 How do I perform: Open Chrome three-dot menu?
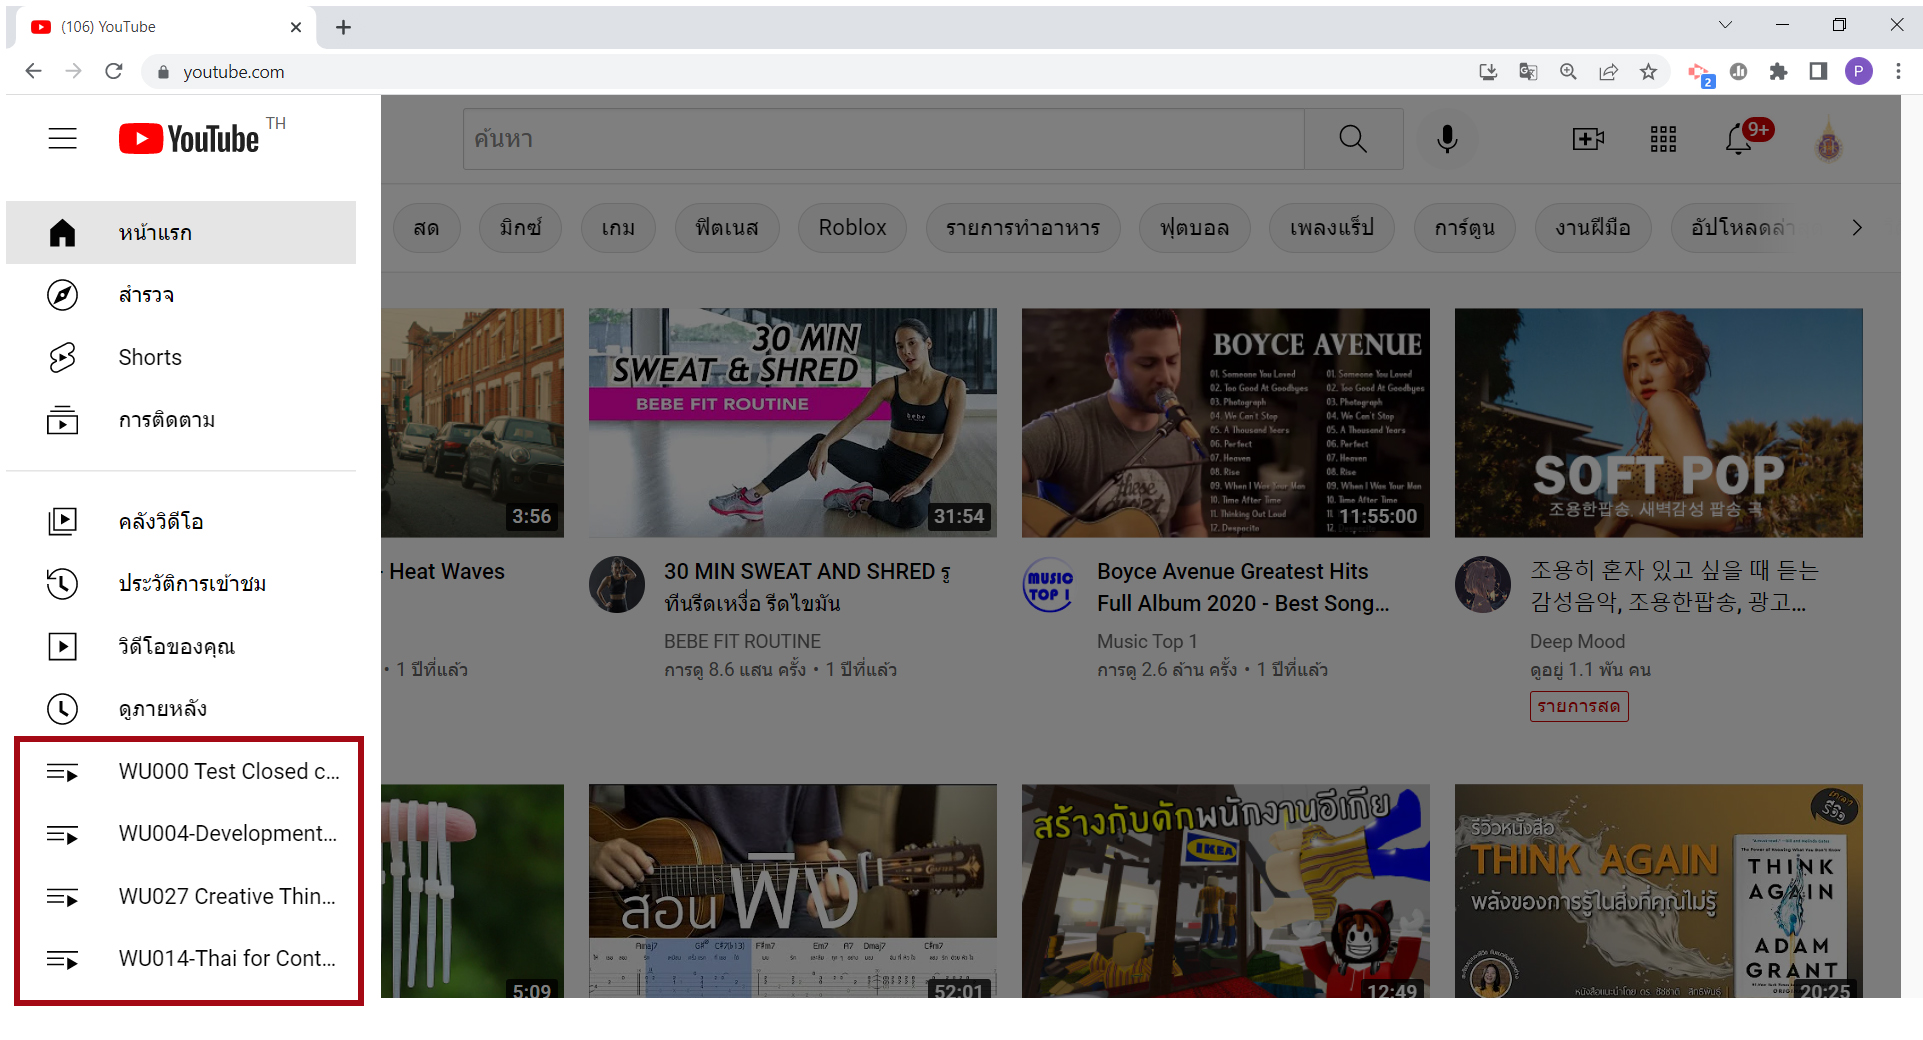coord(1898,71)
